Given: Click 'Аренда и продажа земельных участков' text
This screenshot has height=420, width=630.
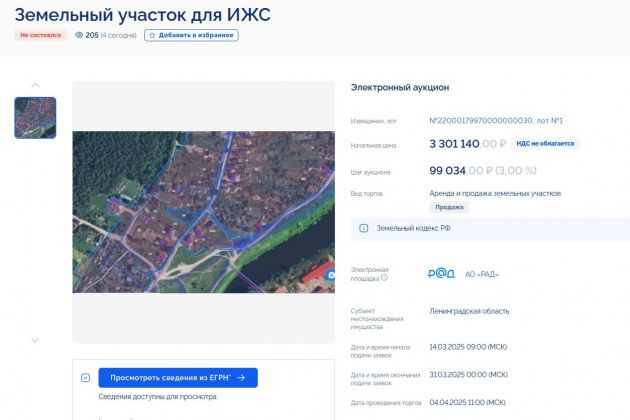Looking at the screenshot, I should 495,193.
